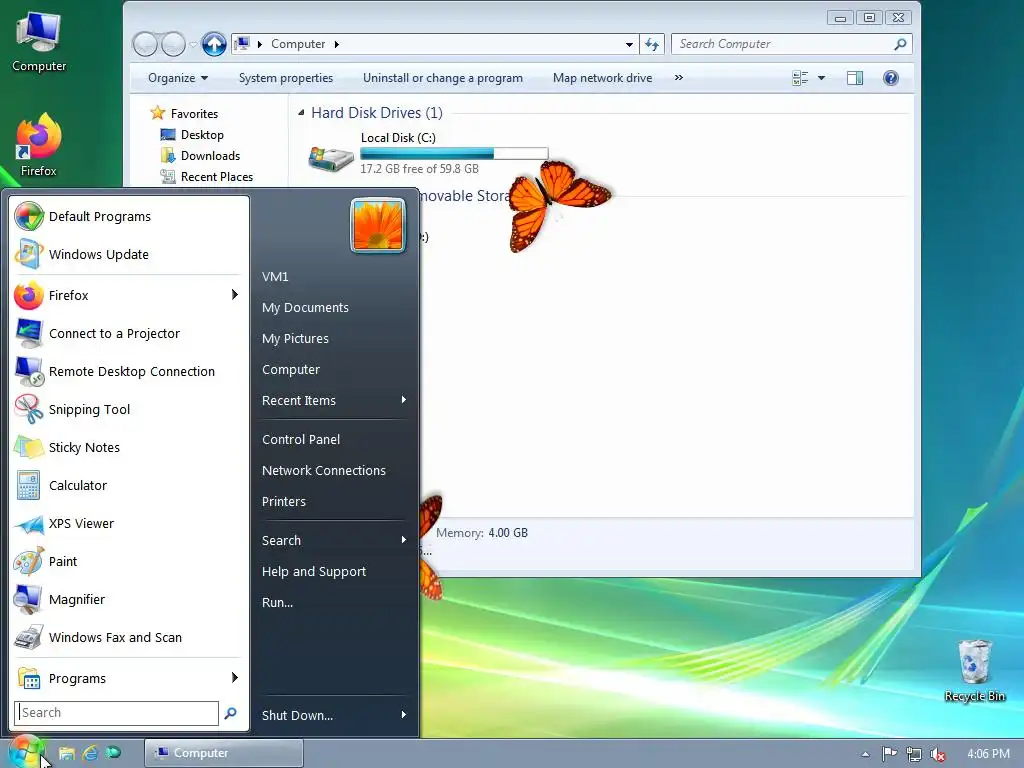Image resolution: width=1024 pixels, height=768 pixels.
Task: Click the Up arrow button in Explorer
Action: [214, 44]
